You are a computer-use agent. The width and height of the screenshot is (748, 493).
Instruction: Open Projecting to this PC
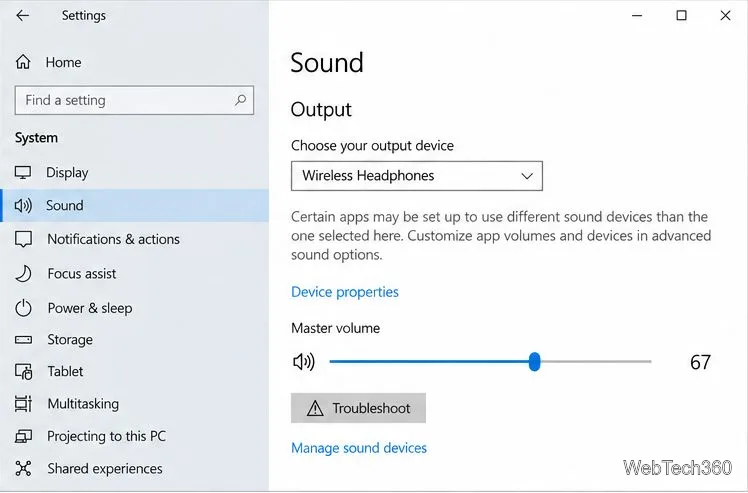[x=106, y=436]
